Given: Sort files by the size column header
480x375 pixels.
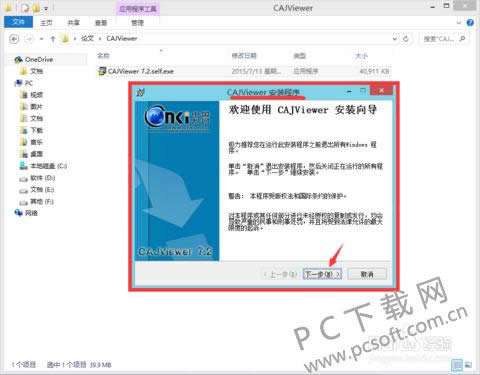Looking at the screenshot, I should [x=361, y=56].
